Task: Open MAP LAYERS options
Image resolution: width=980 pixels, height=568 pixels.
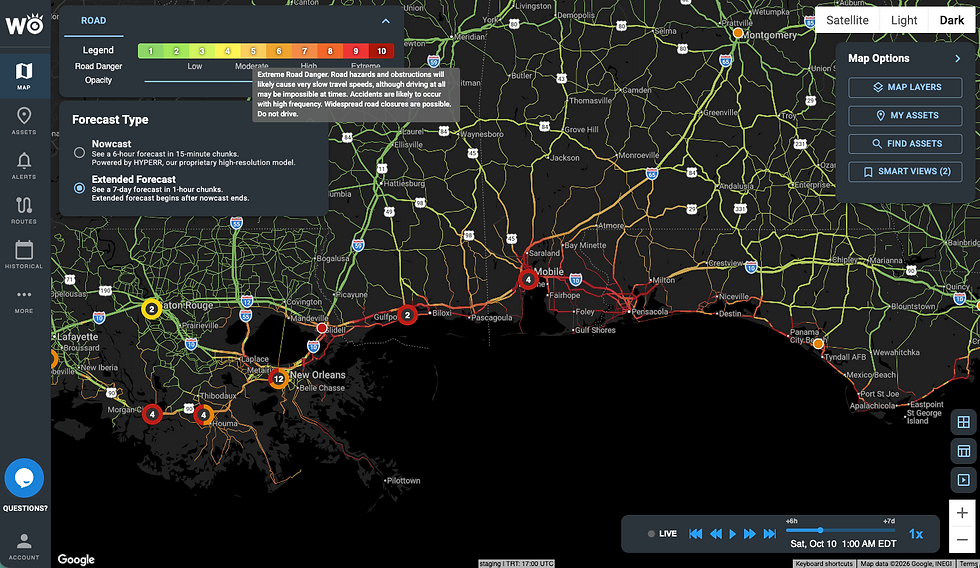Action: pos(905,87)
